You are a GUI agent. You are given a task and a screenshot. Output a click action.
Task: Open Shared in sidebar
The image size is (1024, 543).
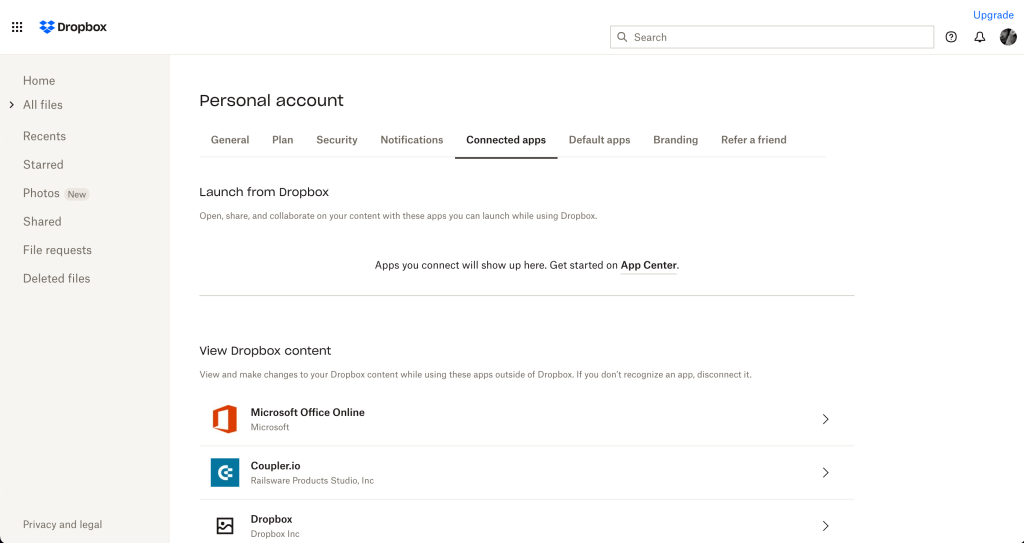pyautogui.click(x=42, y=222)
